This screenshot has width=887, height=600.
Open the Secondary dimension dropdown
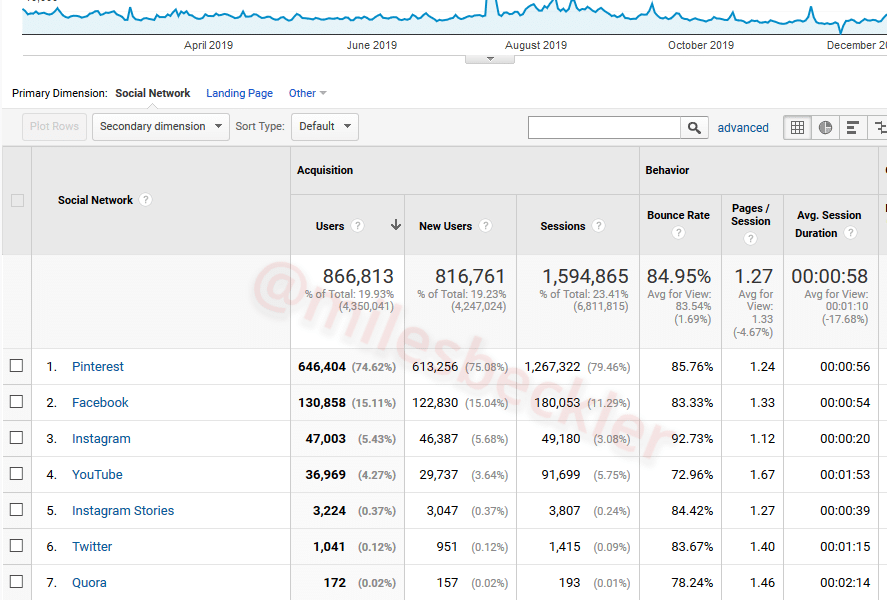pos(161,127)
